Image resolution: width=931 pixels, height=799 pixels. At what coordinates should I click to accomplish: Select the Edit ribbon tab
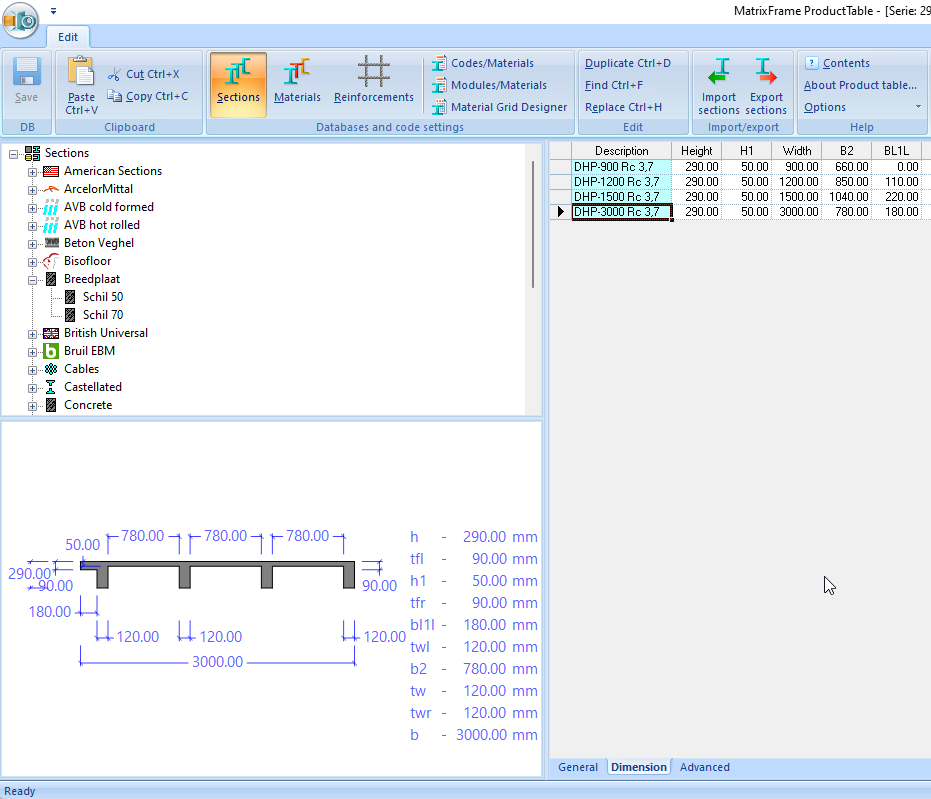[x=68, y=37]
